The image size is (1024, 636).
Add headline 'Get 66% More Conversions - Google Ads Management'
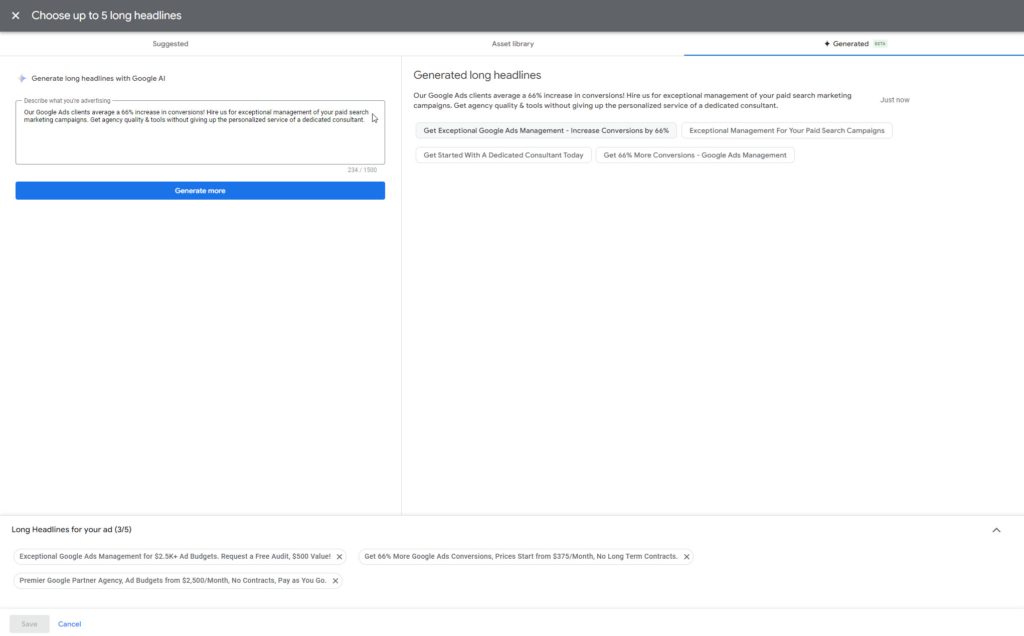click(695, 155)
